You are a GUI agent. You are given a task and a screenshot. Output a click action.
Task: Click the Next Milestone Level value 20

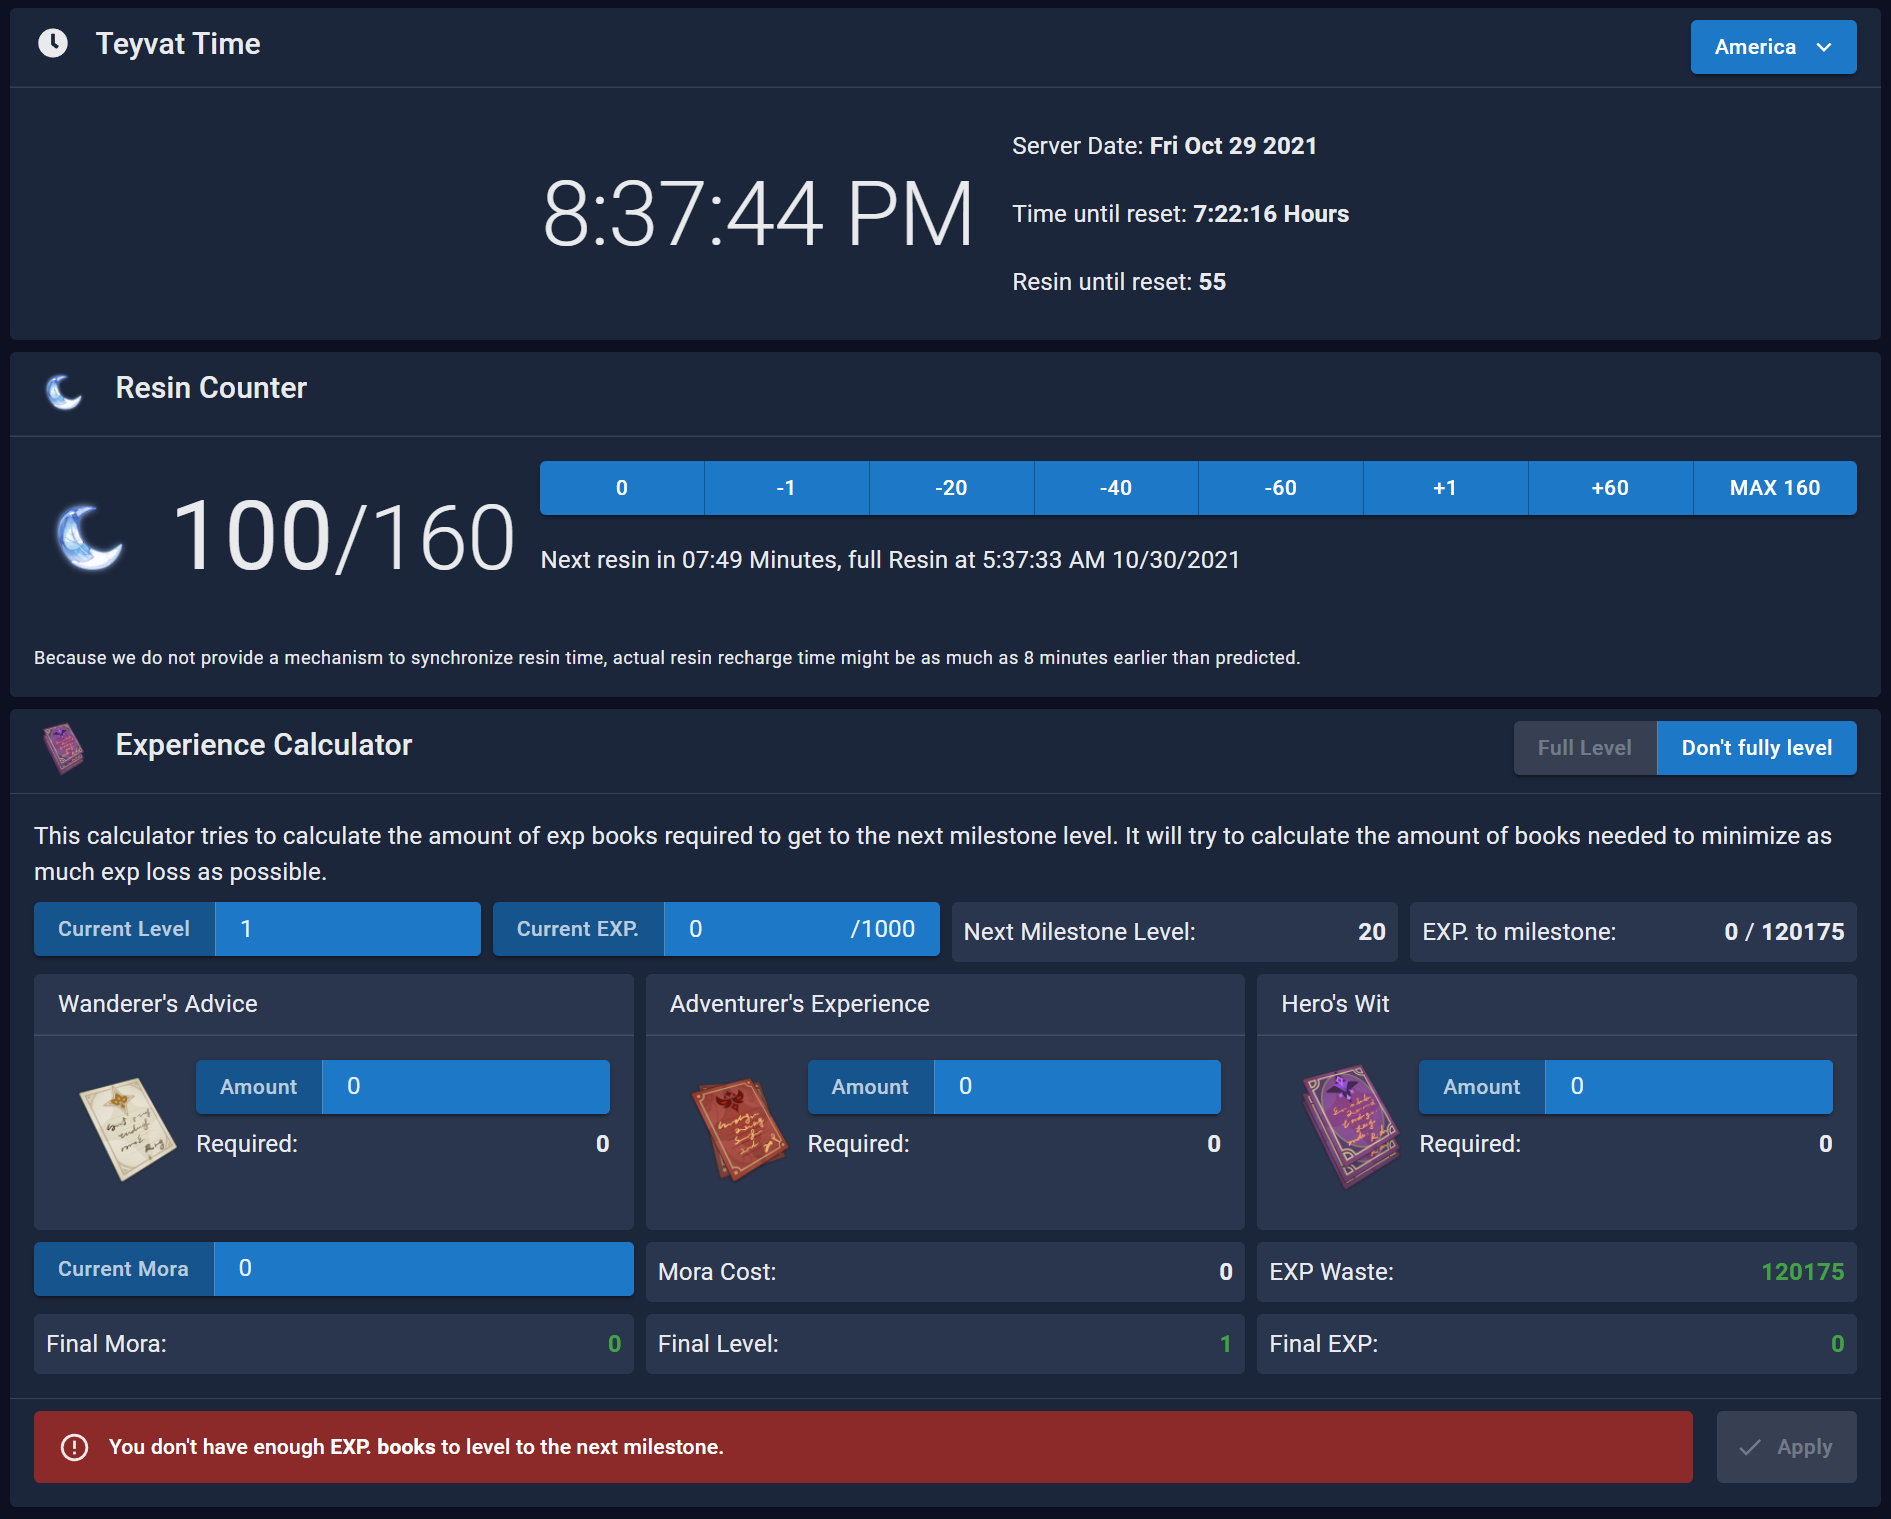(1372, 932)
